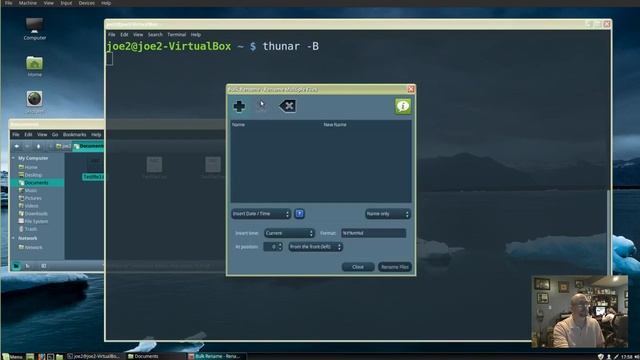Select Desktop in the file manager sidebar
640x360 pixels.
(33, 175)
